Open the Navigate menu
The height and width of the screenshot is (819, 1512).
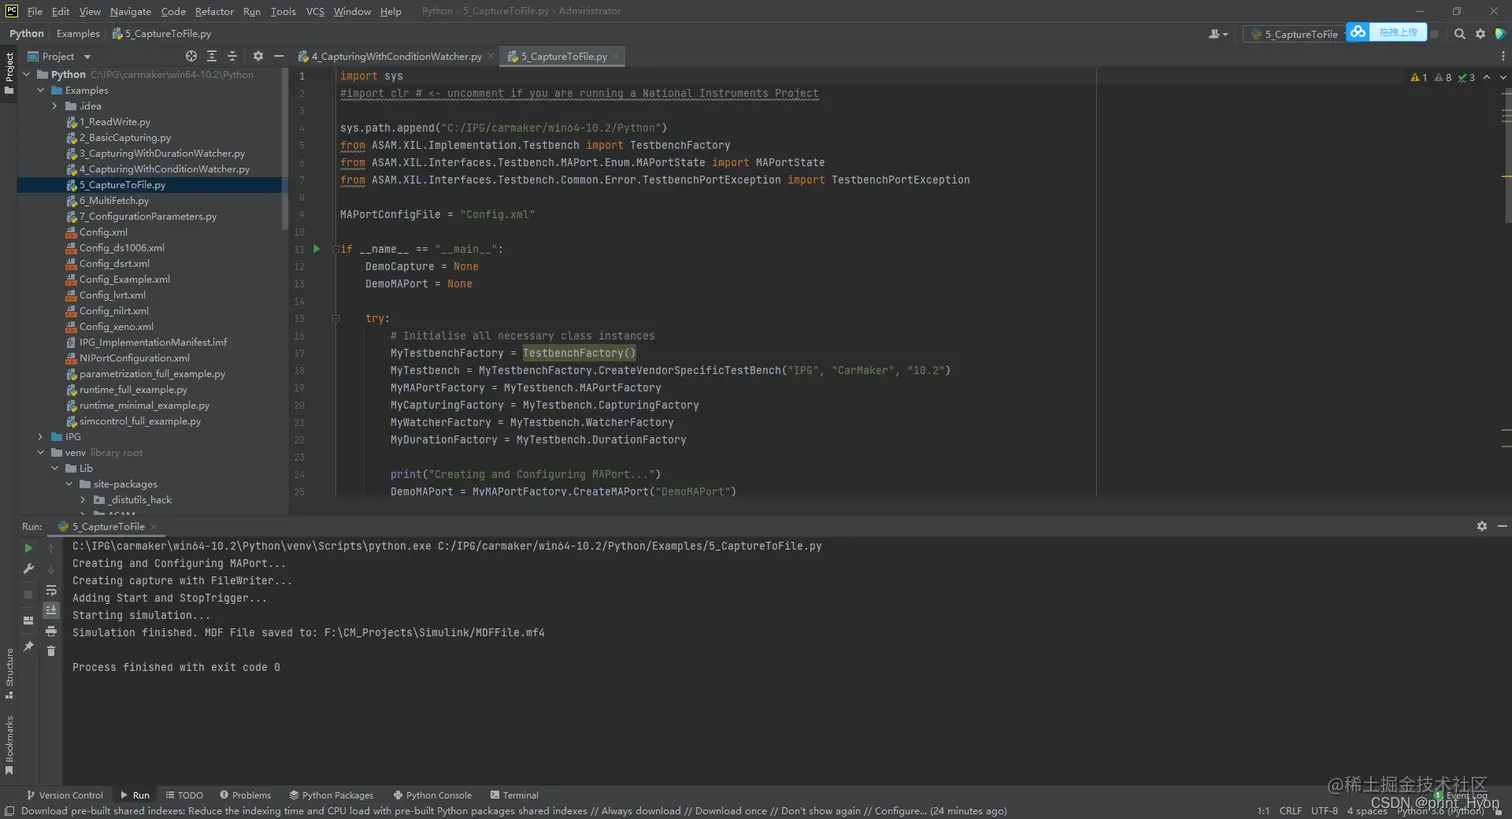130,11
